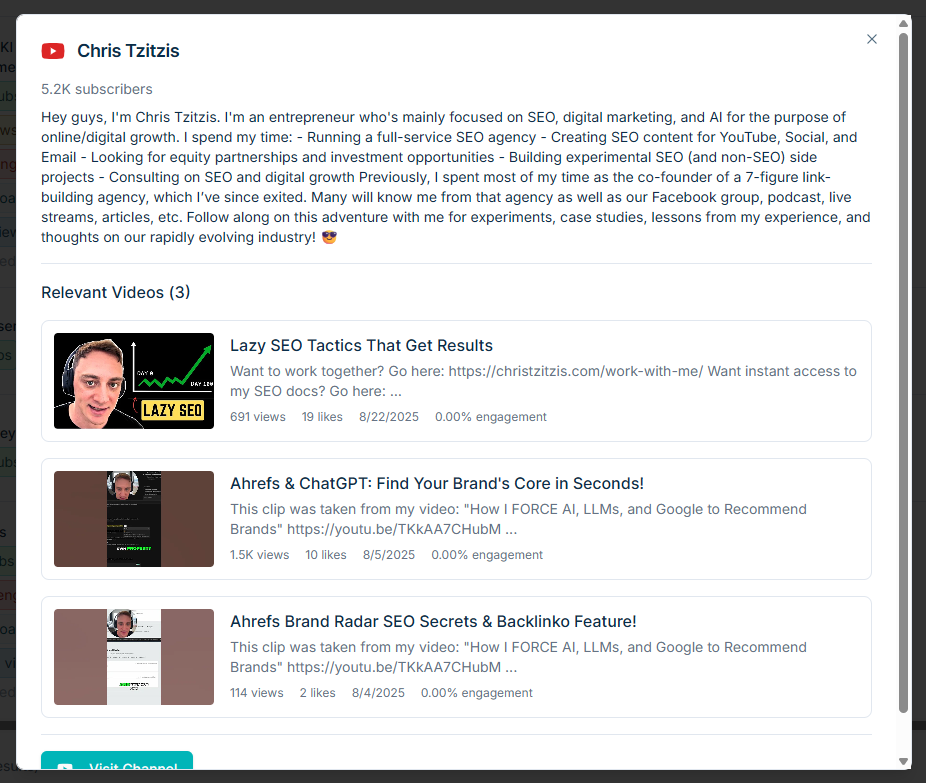Screen dimensions: 926x783
Task: Click the Ahrefs & ChatGPT video thumbnail
Action: (134, 519)
